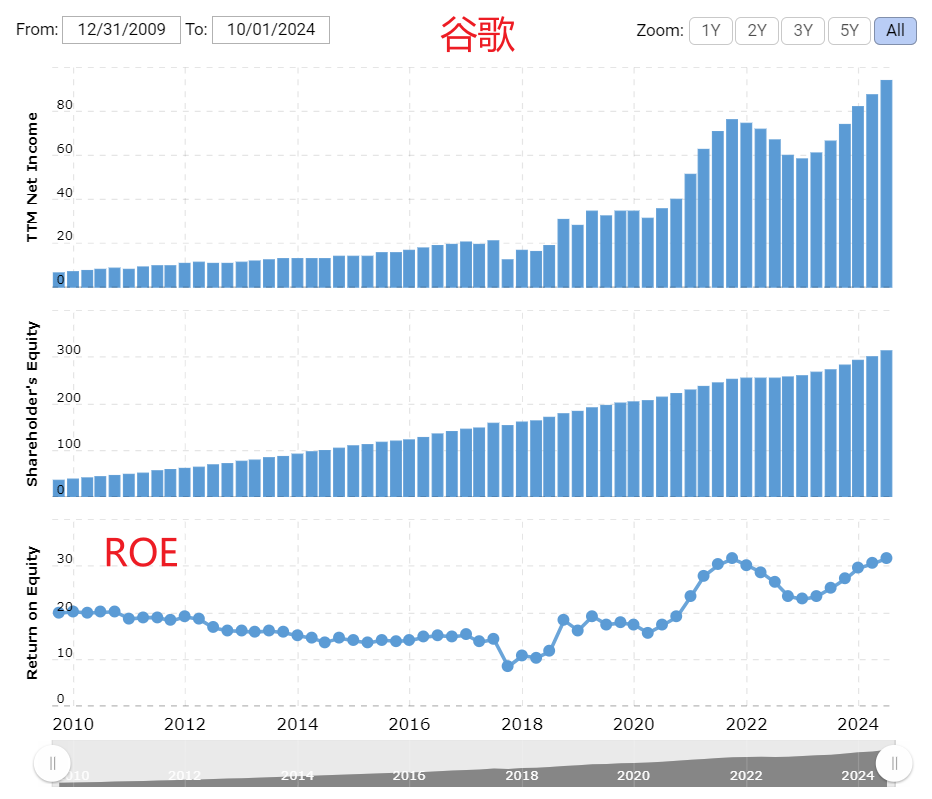
Task: Click the 10 tick label on ROE axis
Action: tap(65, 653)
